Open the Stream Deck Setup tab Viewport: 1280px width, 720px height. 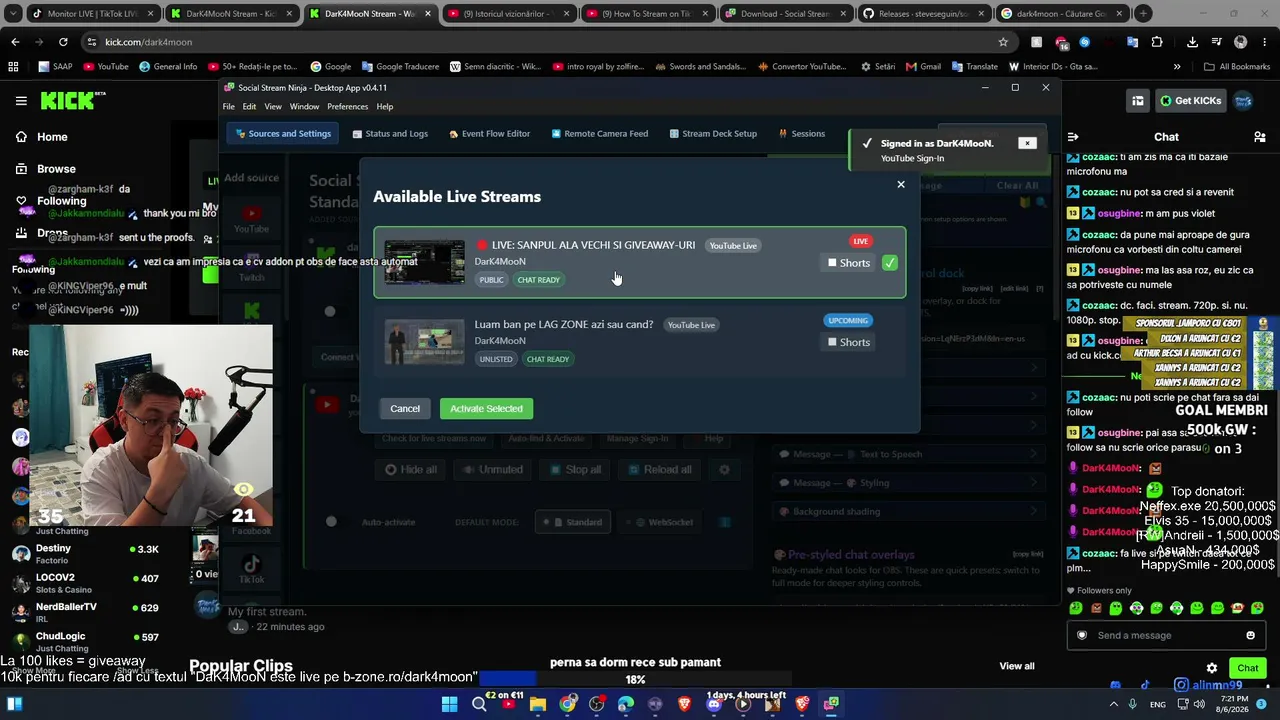[x=713, y=133]
